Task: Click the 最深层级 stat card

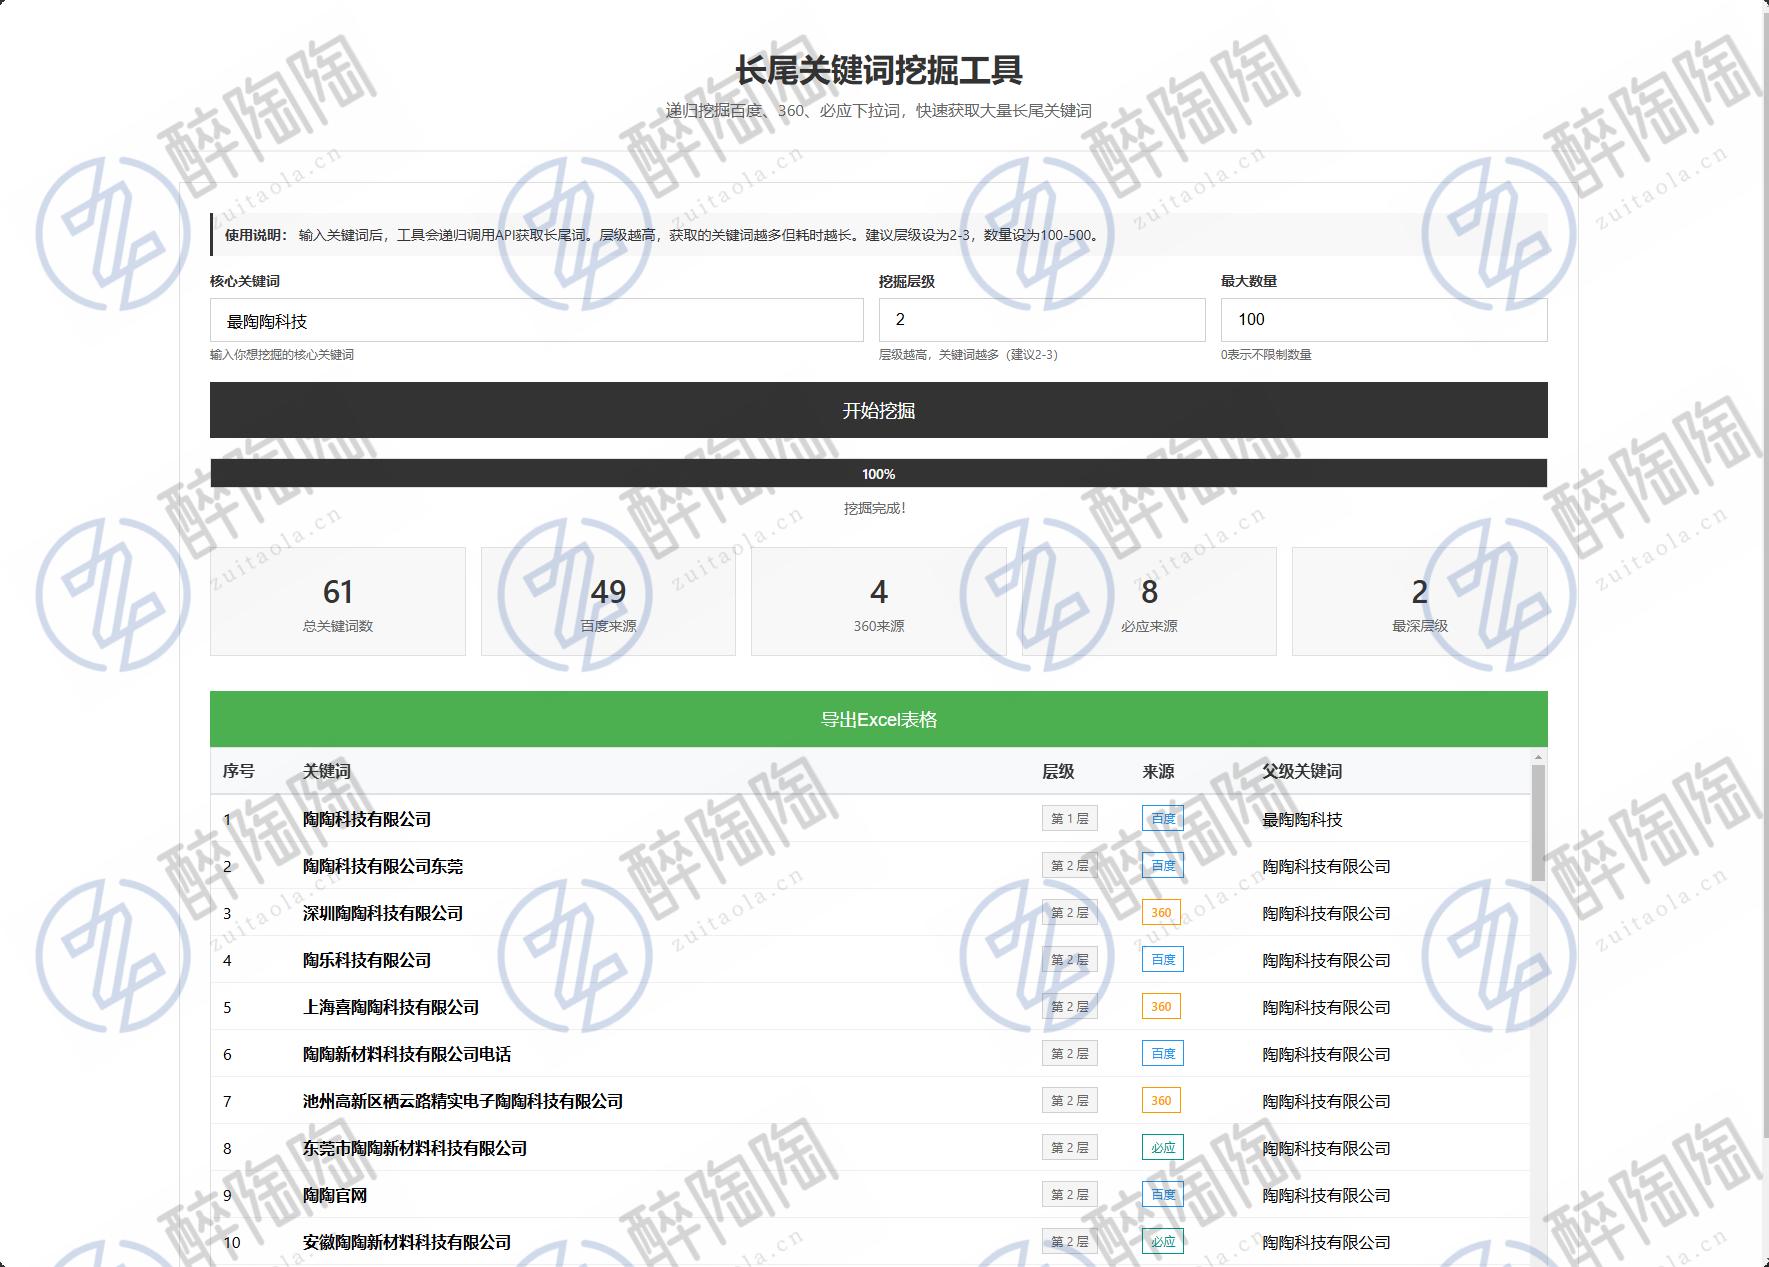Action: coord(1419,602)
